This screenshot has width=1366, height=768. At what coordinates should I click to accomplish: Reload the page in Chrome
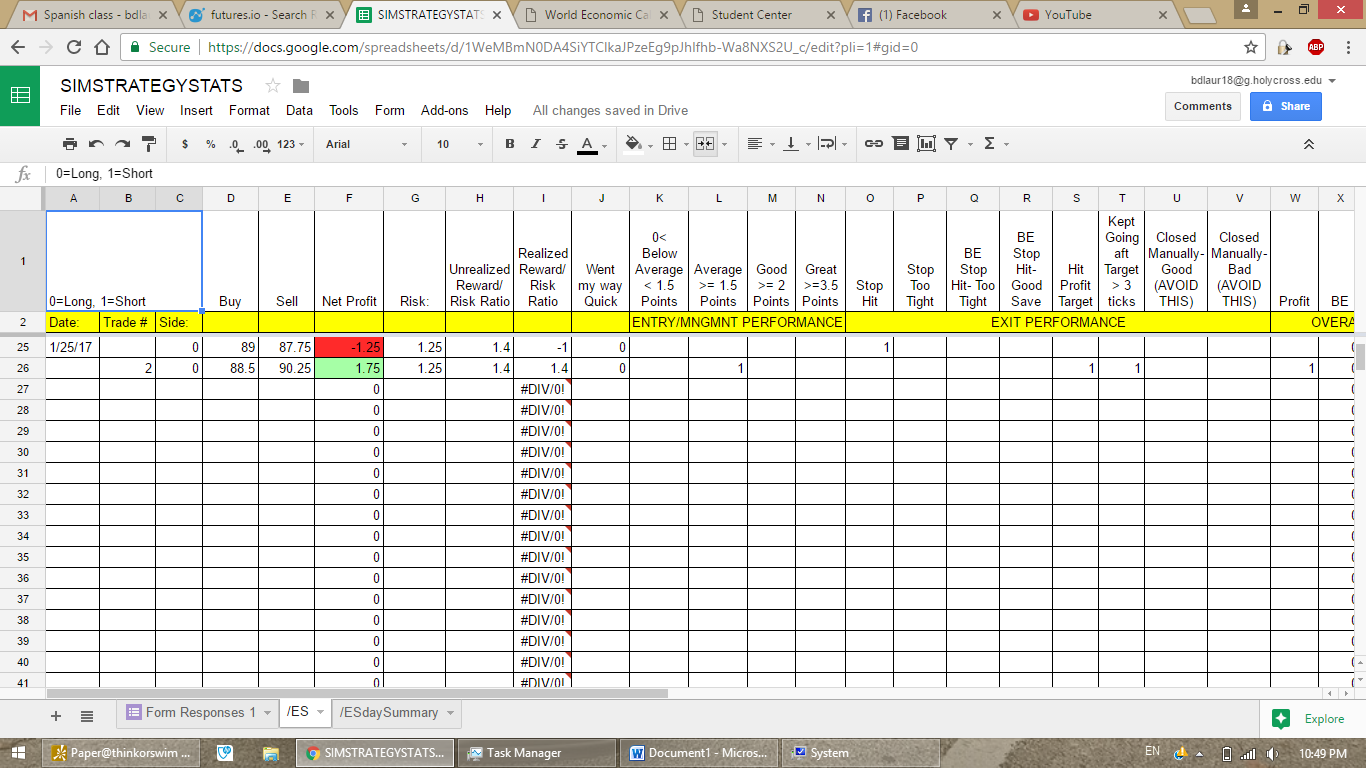(74, 47)
